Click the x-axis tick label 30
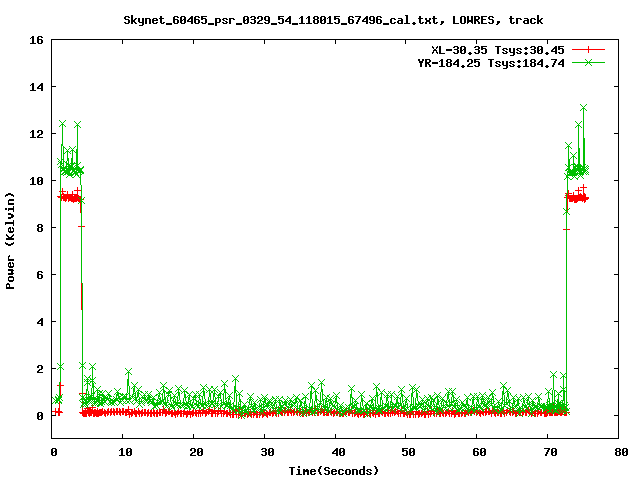Screen dimensions: 640x480 [x=267, y=452]
